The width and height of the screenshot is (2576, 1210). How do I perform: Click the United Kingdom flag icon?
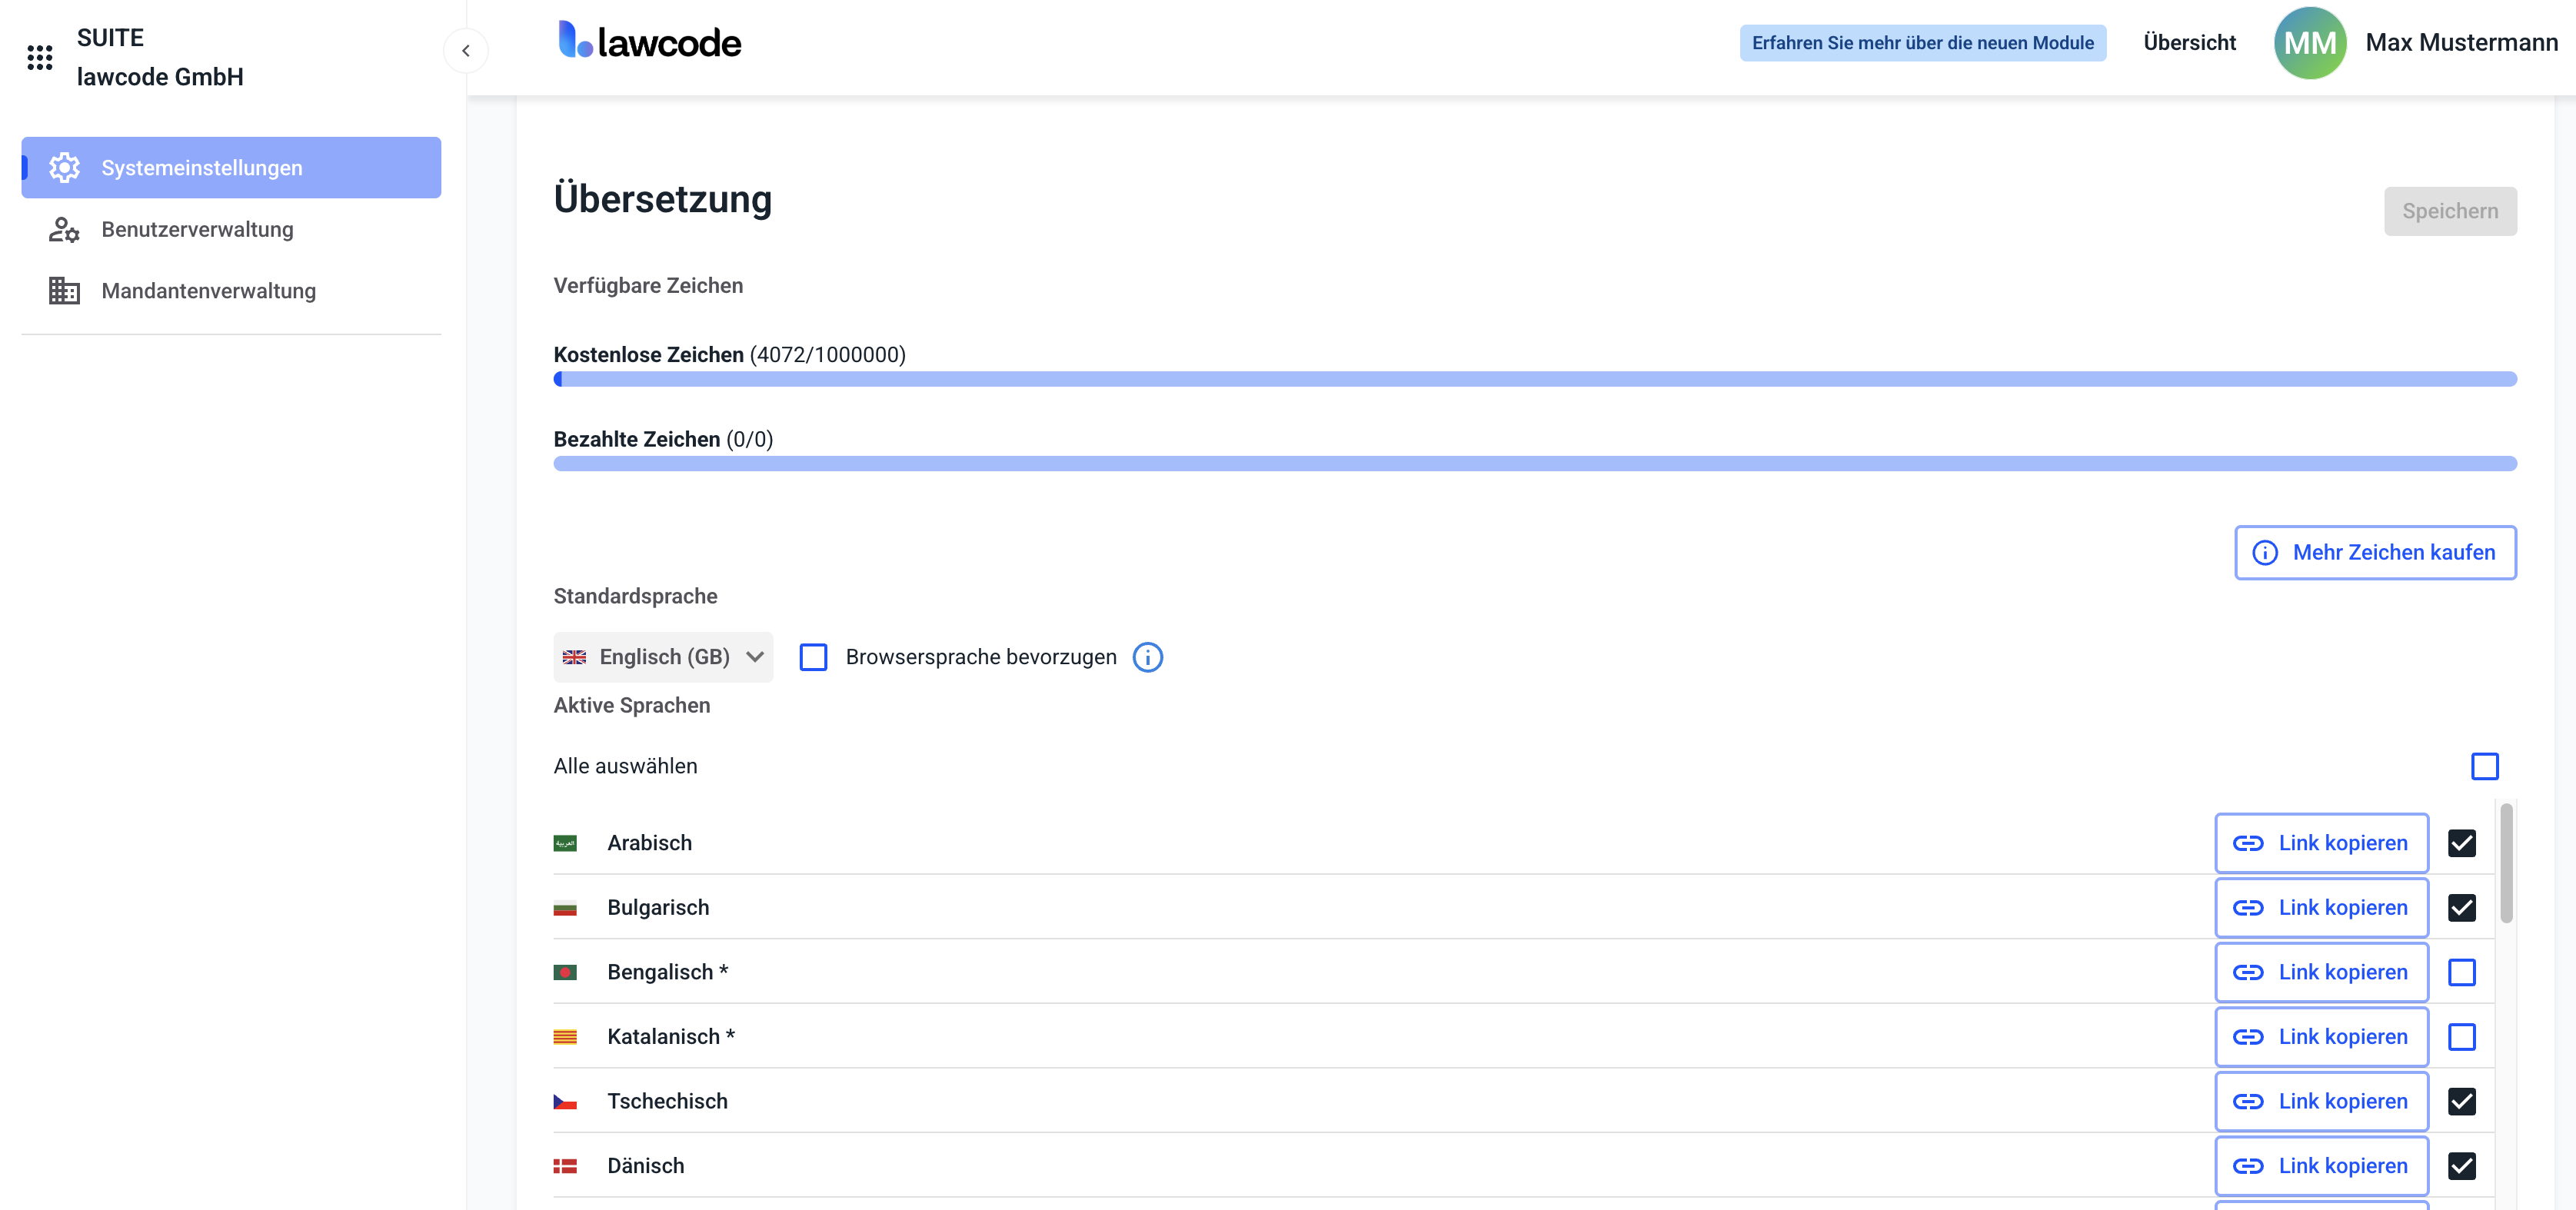point(574,657)
